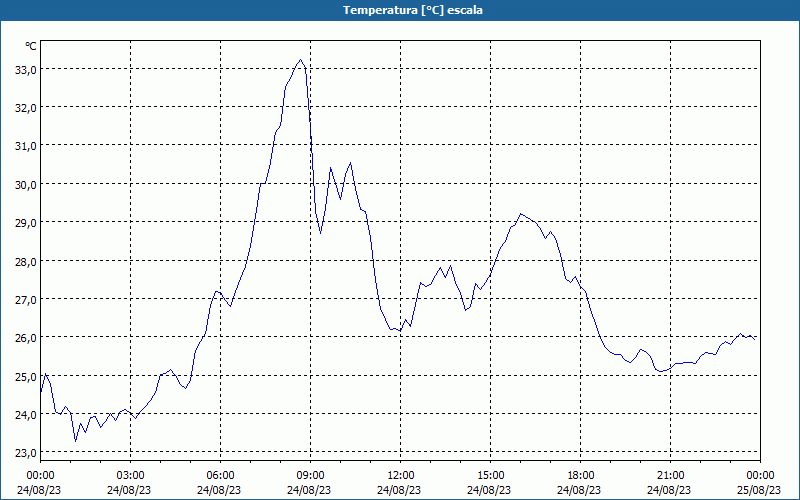Click the blue curve's peak above 33,0
Viewport: 800px width, 500px height.
click(301, 60)
